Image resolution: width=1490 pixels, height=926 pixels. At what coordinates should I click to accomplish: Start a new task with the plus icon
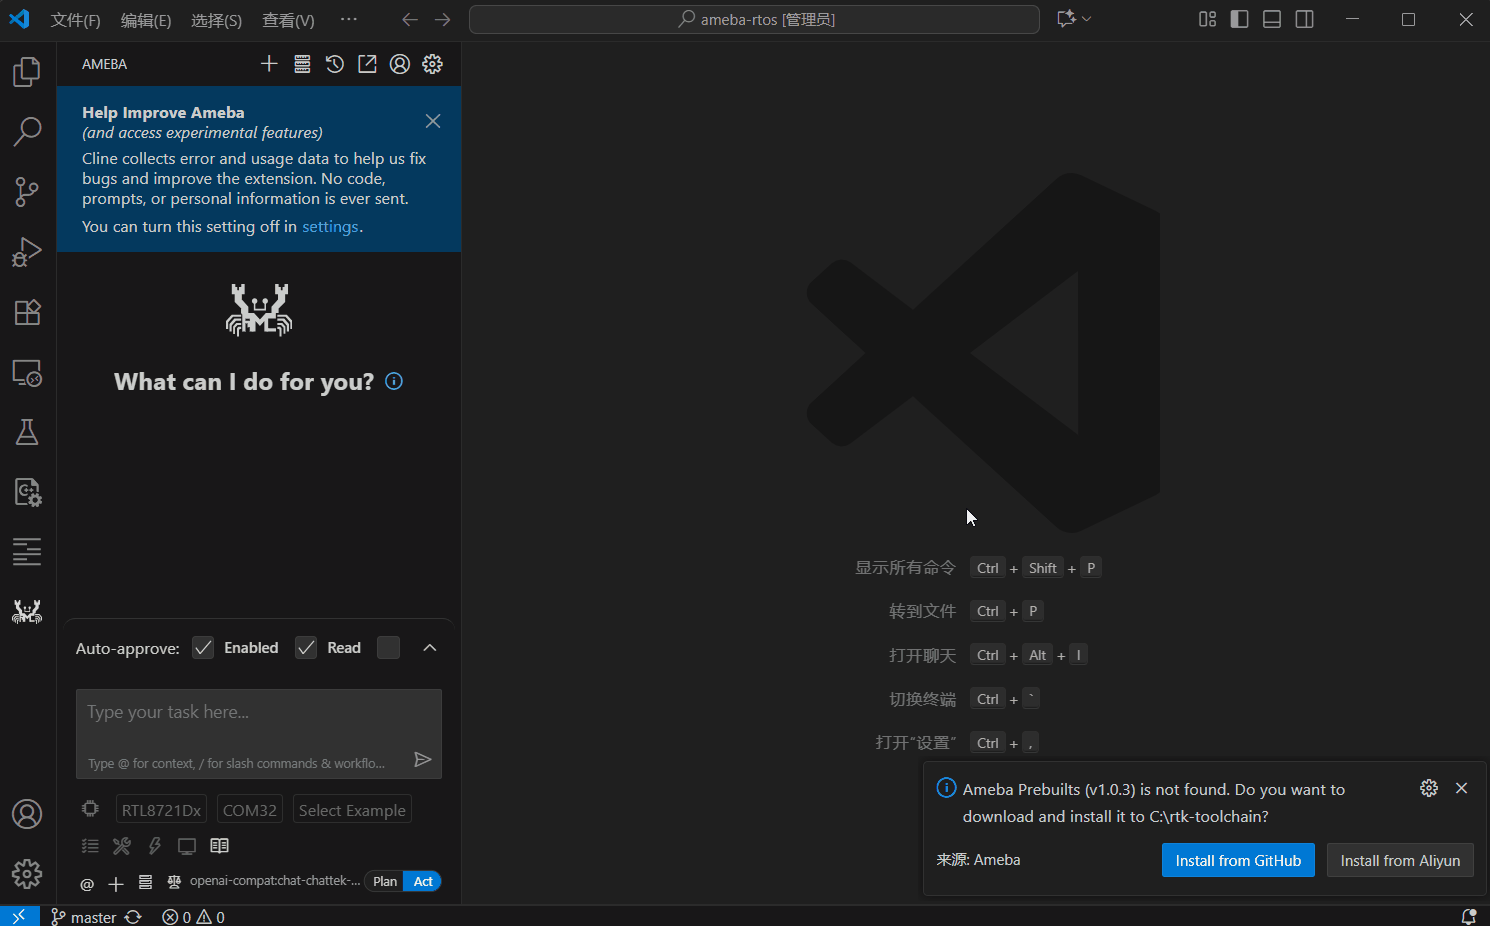click(269, 64)
